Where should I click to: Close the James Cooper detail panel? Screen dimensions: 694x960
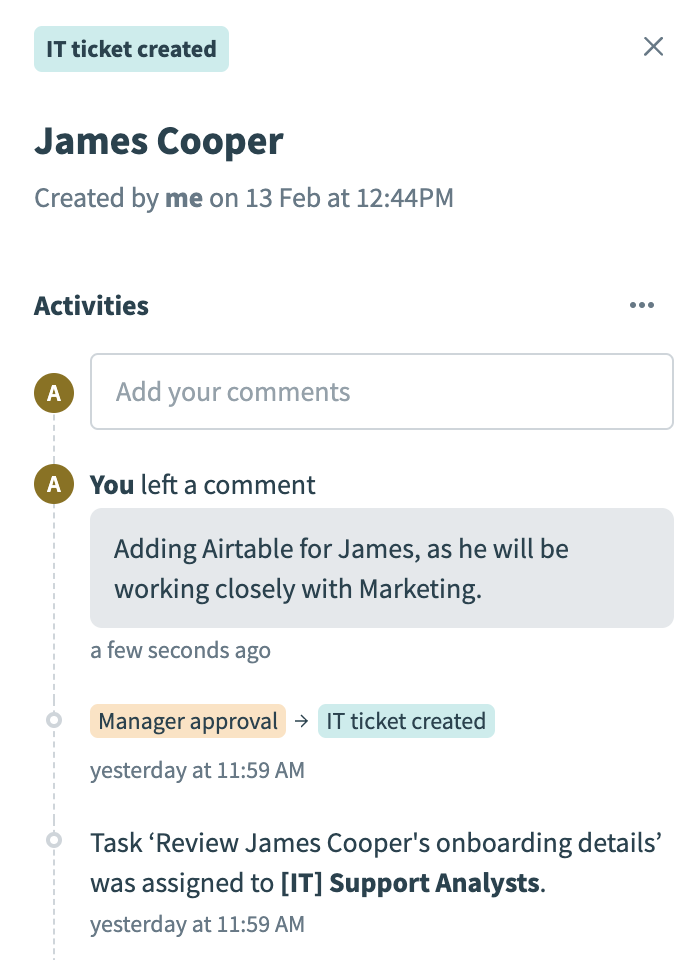point(653,46)
